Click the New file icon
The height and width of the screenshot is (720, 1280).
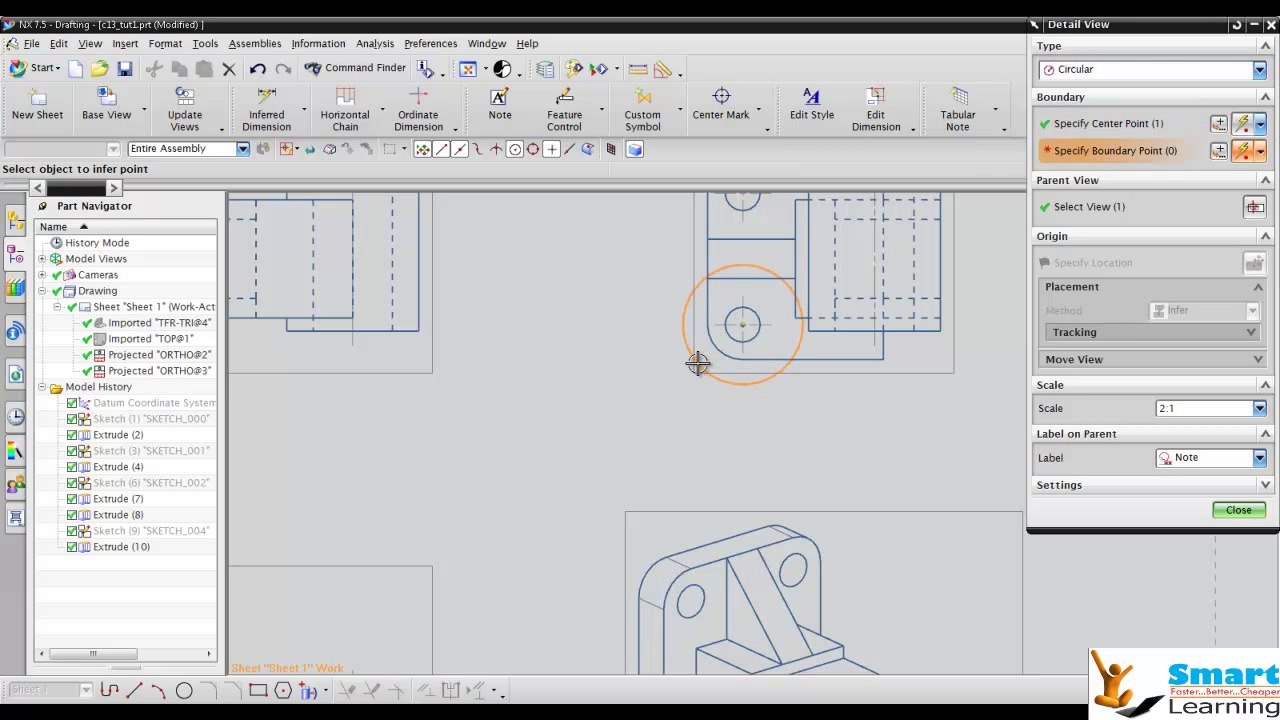pos(75,69)
